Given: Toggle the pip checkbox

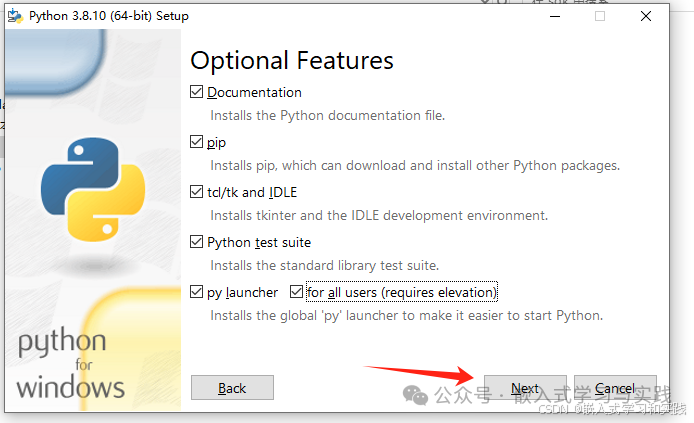Looking at the screenshot, I should click(x=197, y=142).
